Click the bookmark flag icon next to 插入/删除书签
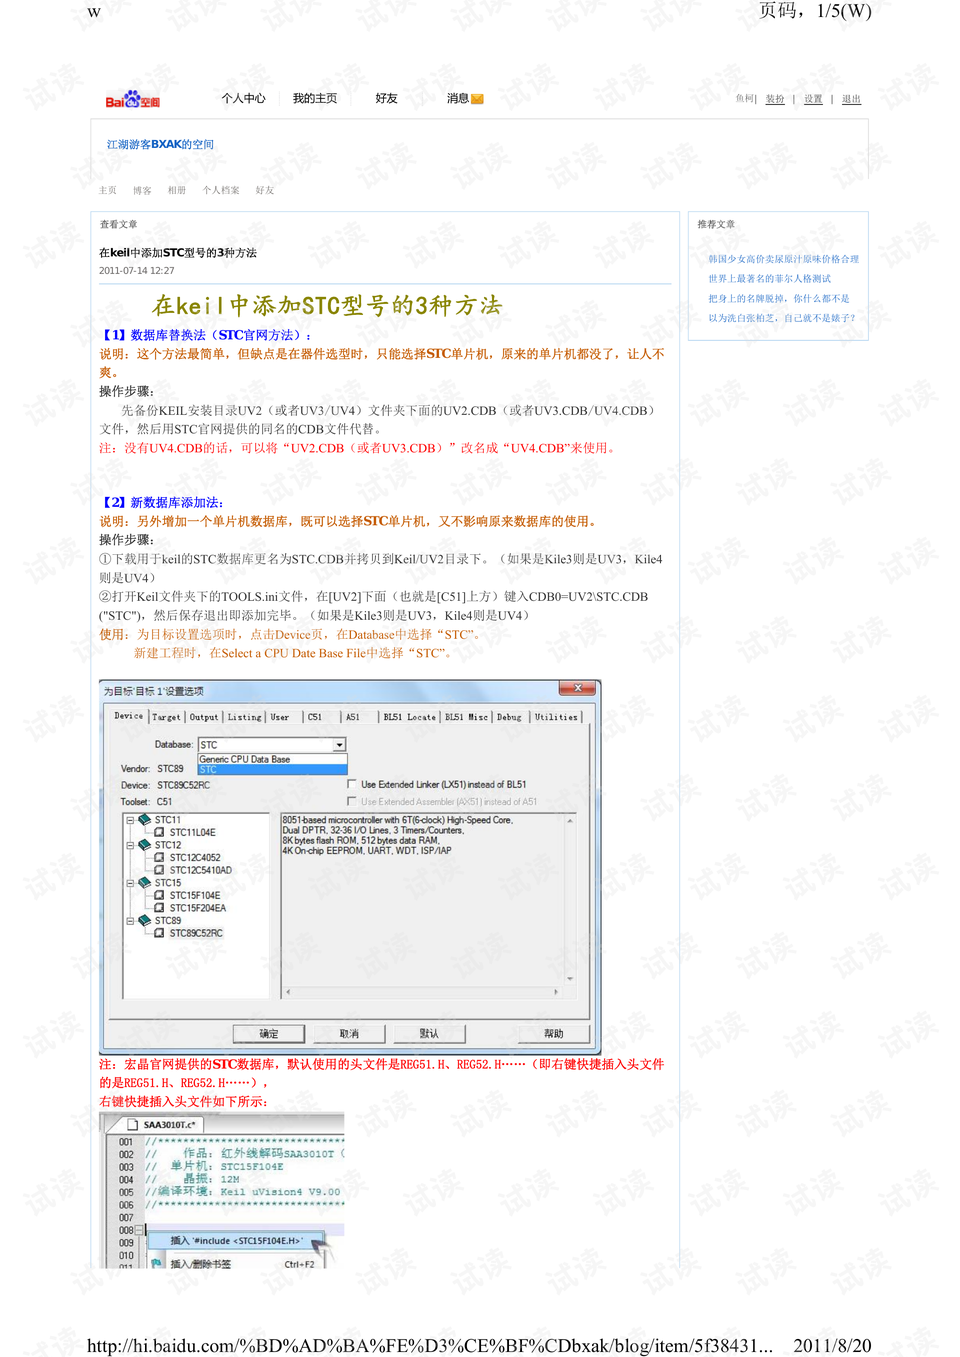Screen dimensions: 960x1357 point(156,1262)
